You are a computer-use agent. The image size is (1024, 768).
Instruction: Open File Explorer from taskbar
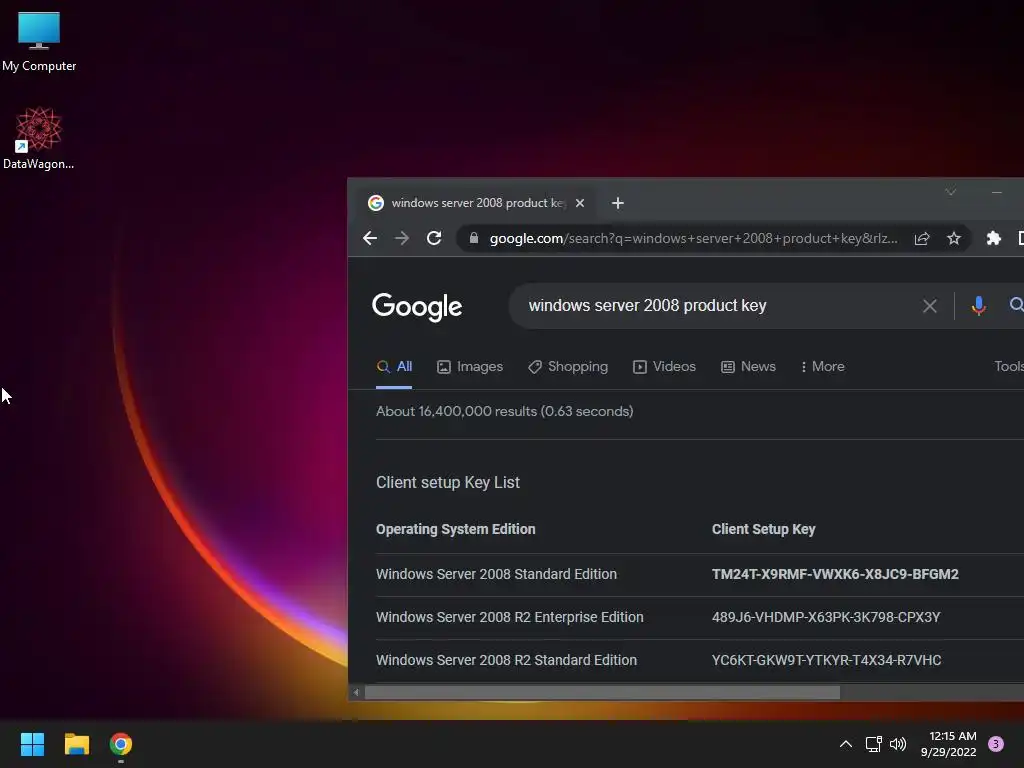[76, 744]
